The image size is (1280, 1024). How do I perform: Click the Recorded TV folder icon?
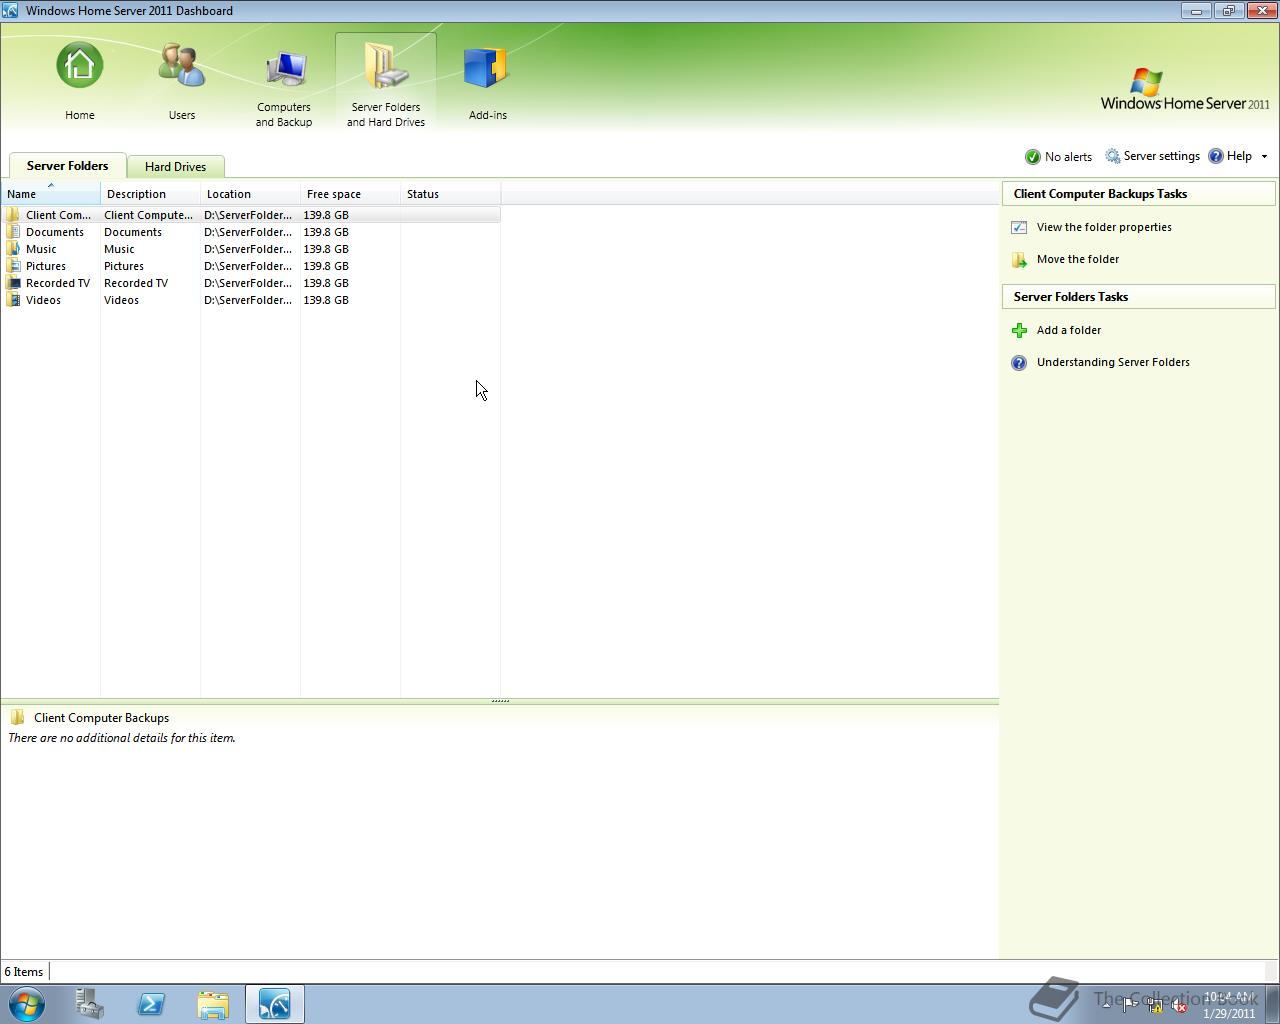pyautogui.click(x=13, y=283)
